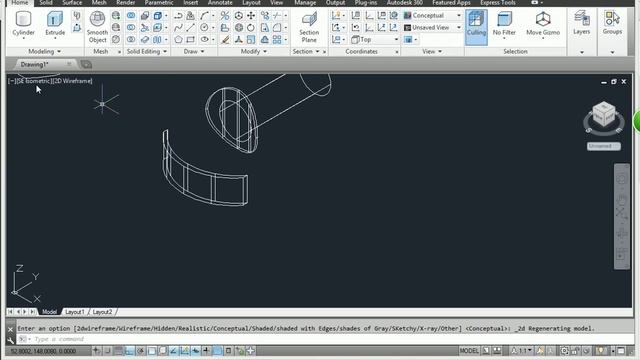Click the command line customize wrench icon
This screenshot has width=640, height=360.
[11, 340]
